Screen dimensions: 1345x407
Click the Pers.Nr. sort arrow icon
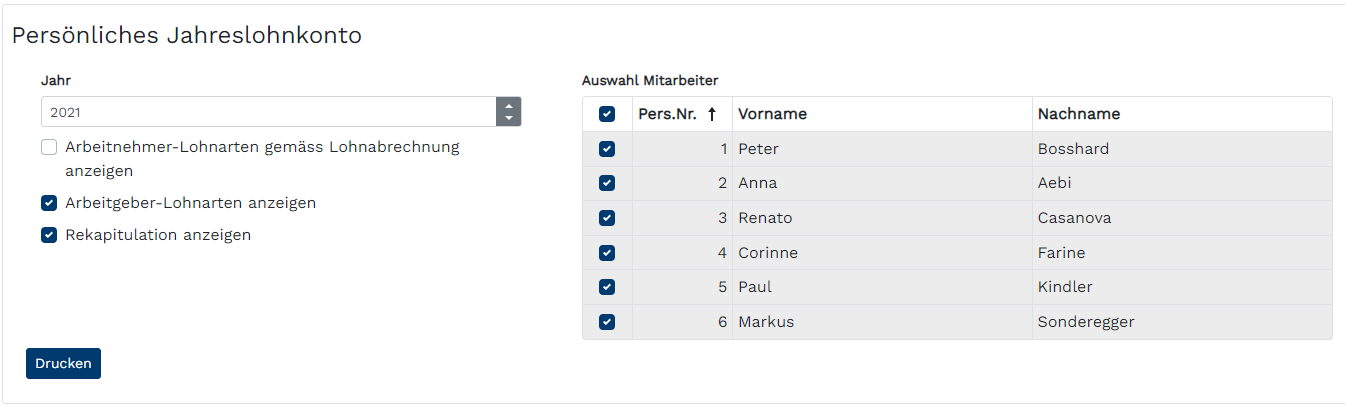712,114
